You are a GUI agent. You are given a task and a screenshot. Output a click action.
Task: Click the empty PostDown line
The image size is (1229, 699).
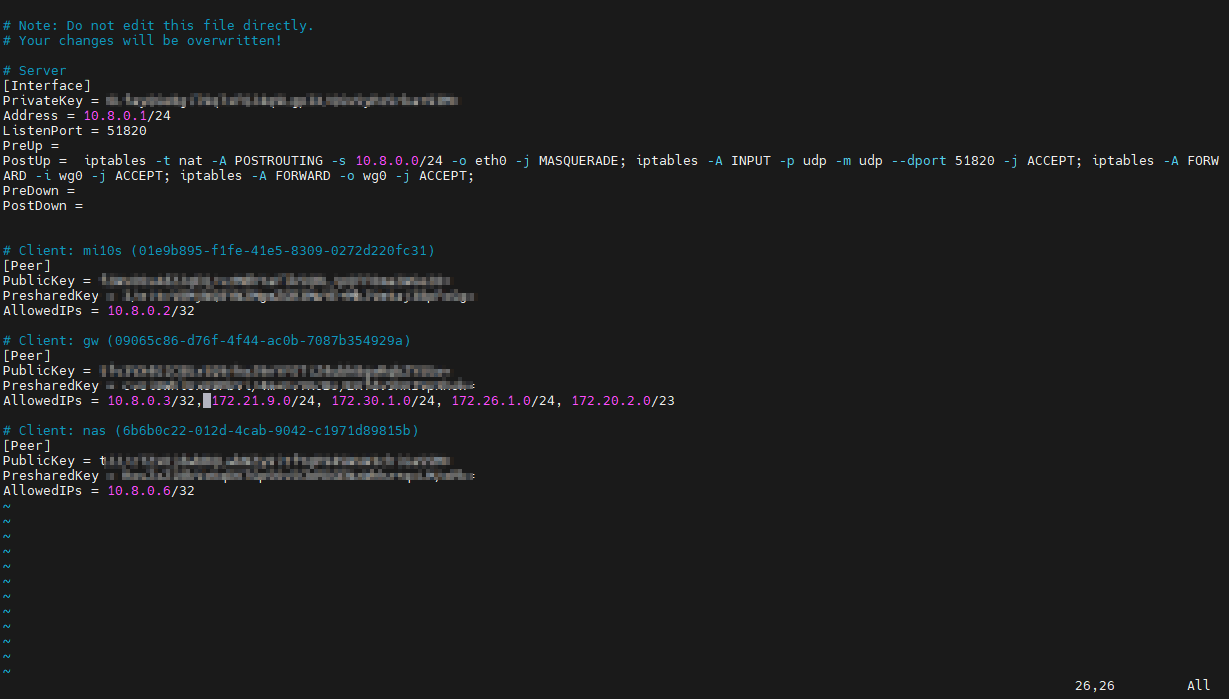pos(42,206)
